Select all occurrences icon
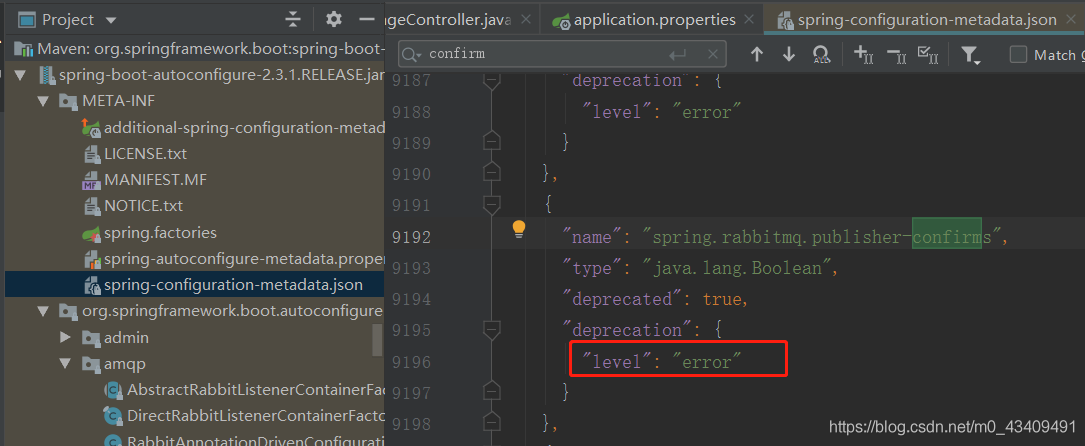This screenshot has height=446, width=1085. [x=927, y=55]
